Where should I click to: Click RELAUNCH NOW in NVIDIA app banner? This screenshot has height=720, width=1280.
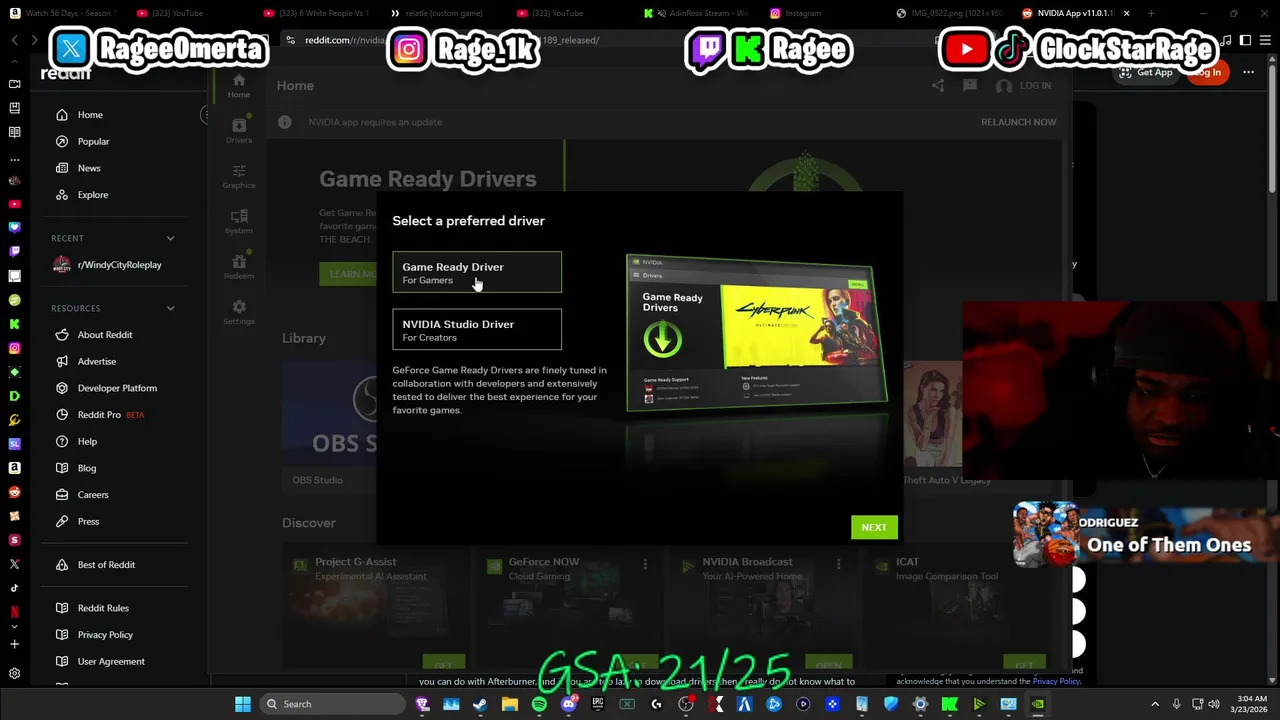tap(1018, 122)
